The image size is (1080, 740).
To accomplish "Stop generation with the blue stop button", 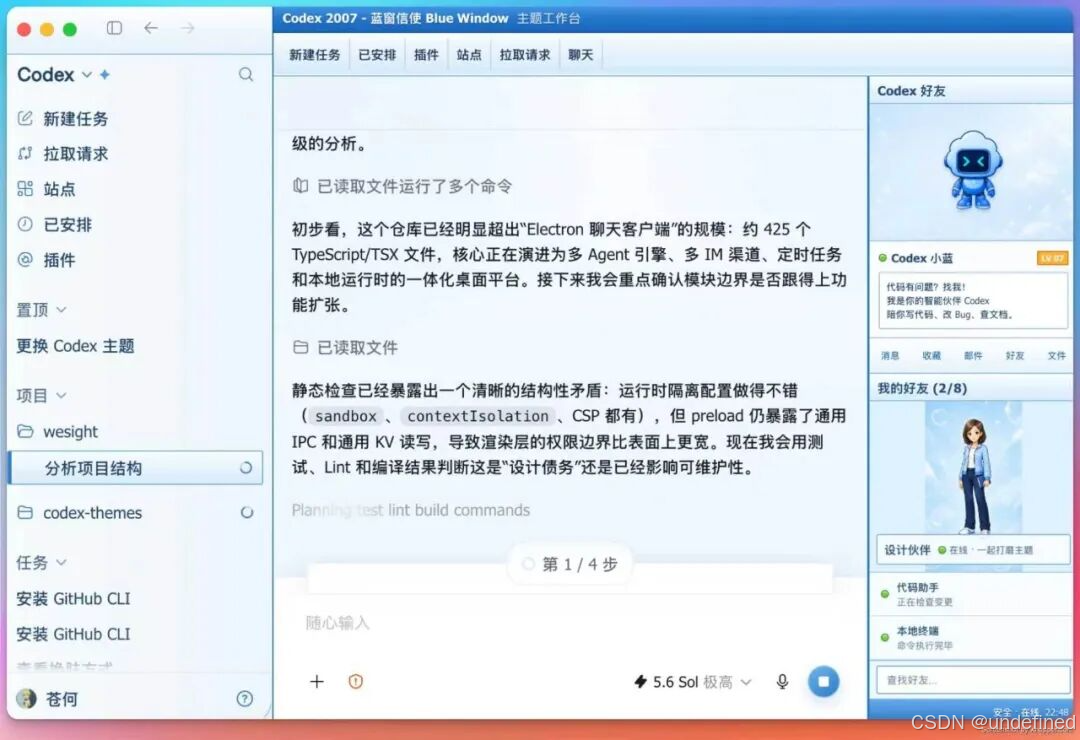I will pyautogui.click(x=823, y=681).
